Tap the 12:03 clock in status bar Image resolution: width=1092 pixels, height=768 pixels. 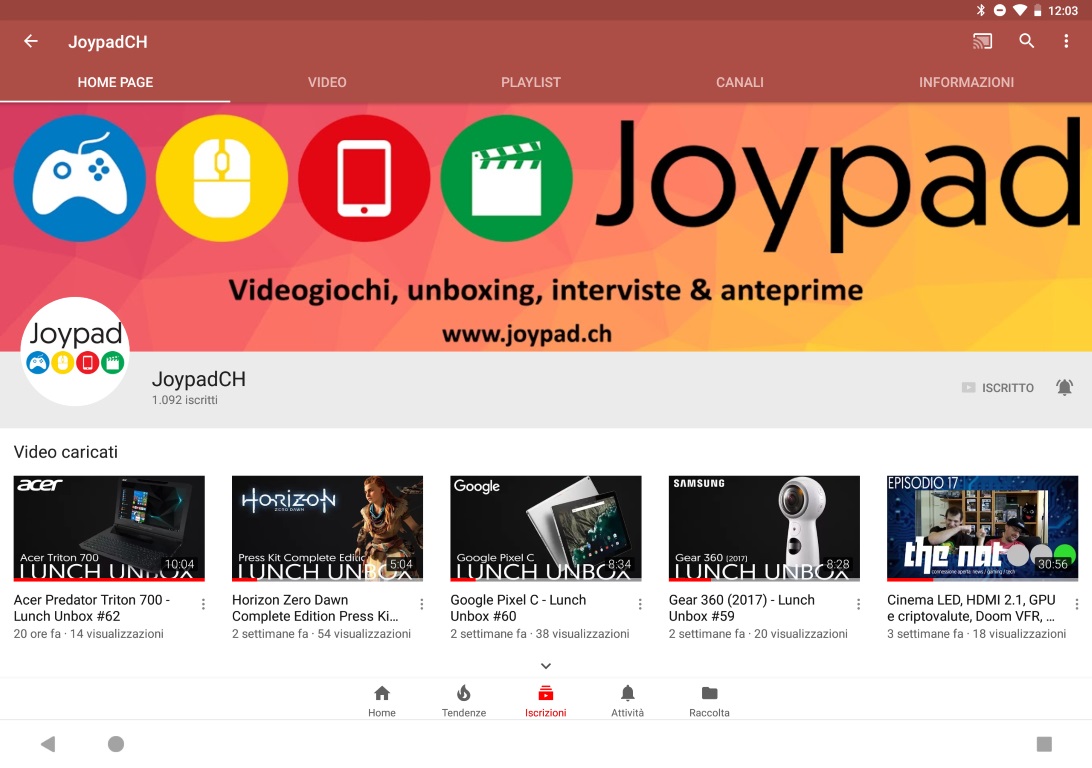(x=1063, y=10)
